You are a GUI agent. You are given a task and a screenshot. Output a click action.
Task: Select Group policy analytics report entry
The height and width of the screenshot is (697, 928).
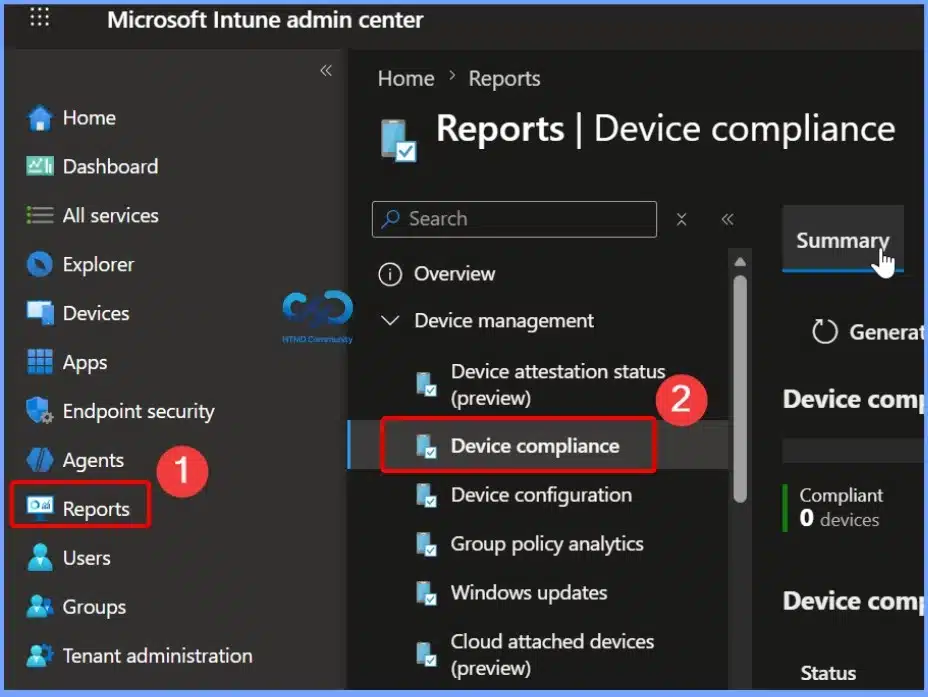click(547, 544)
